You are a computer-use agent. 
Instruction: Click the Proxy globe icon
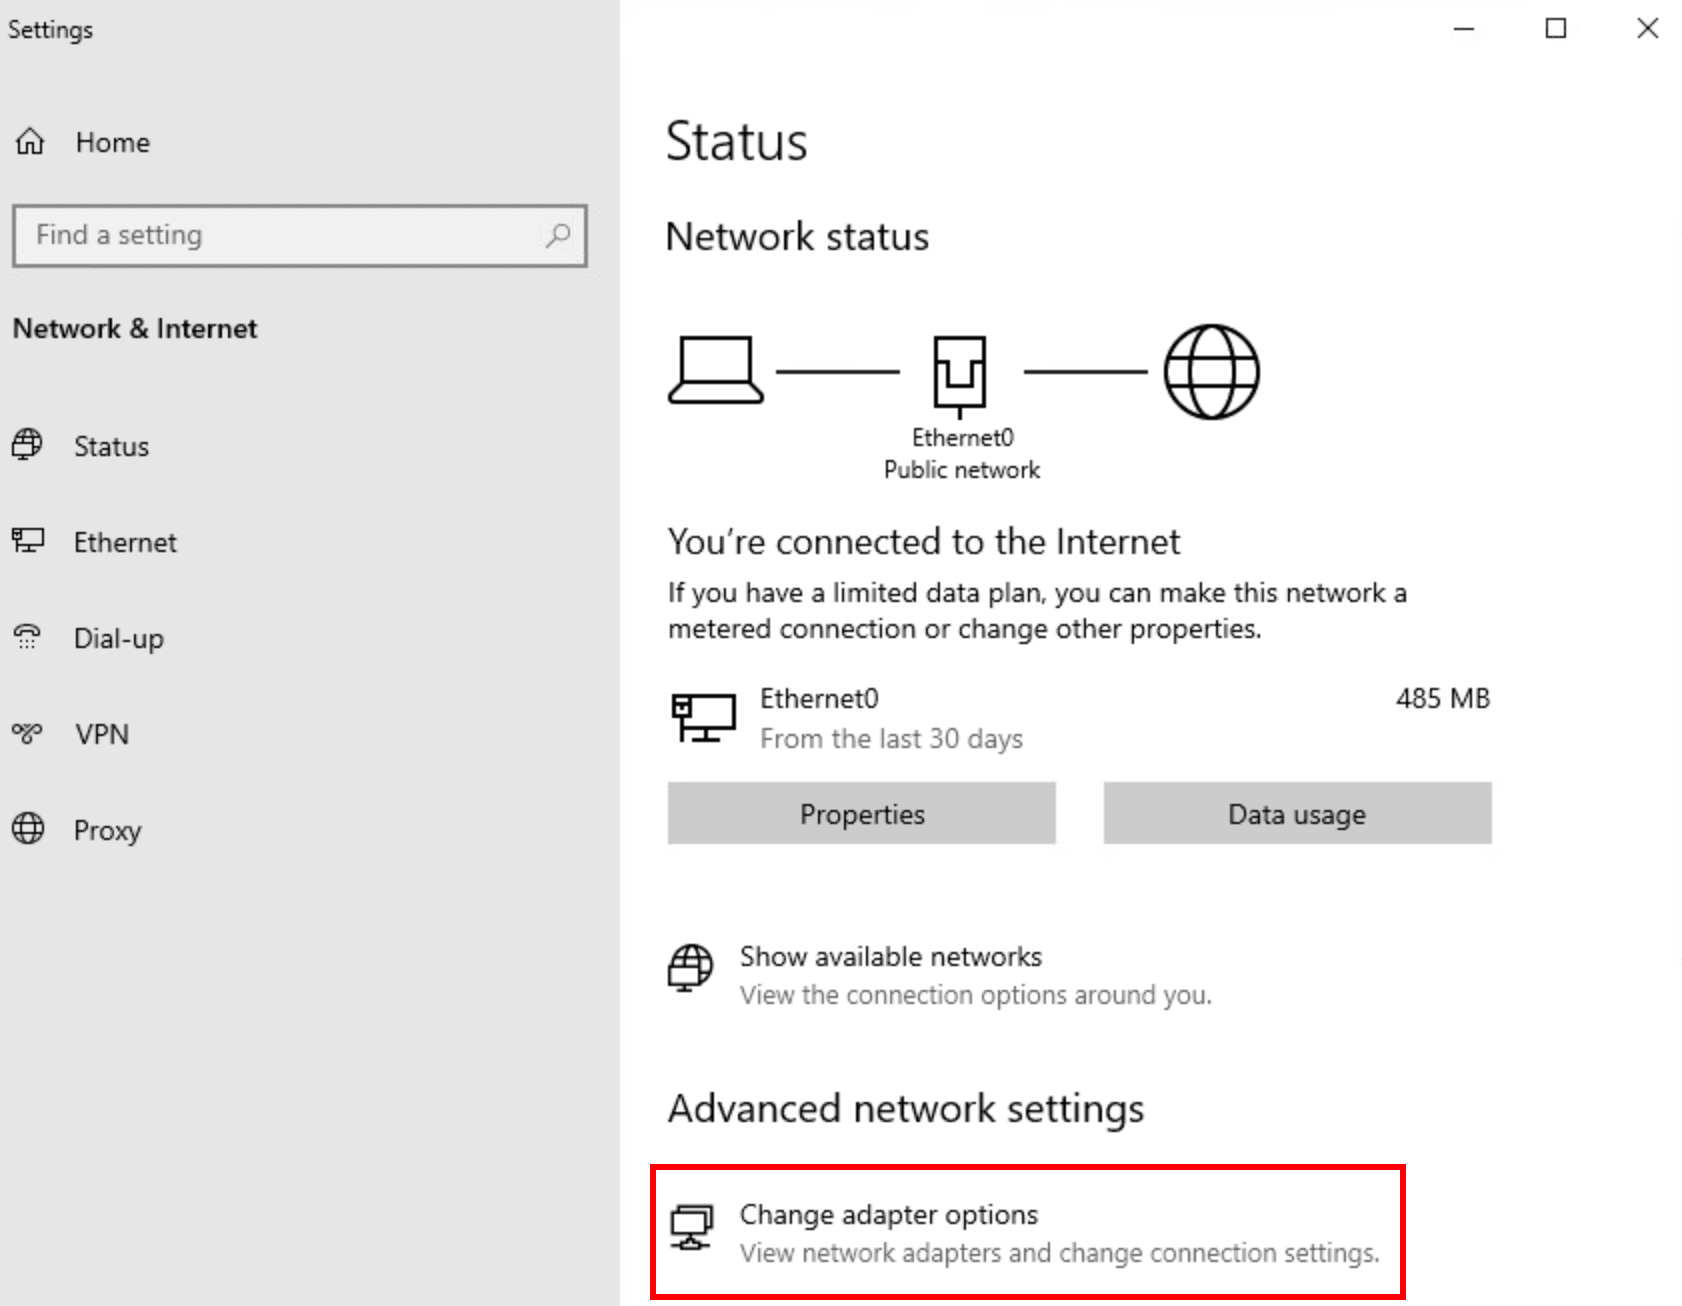[x=28, y=829]
